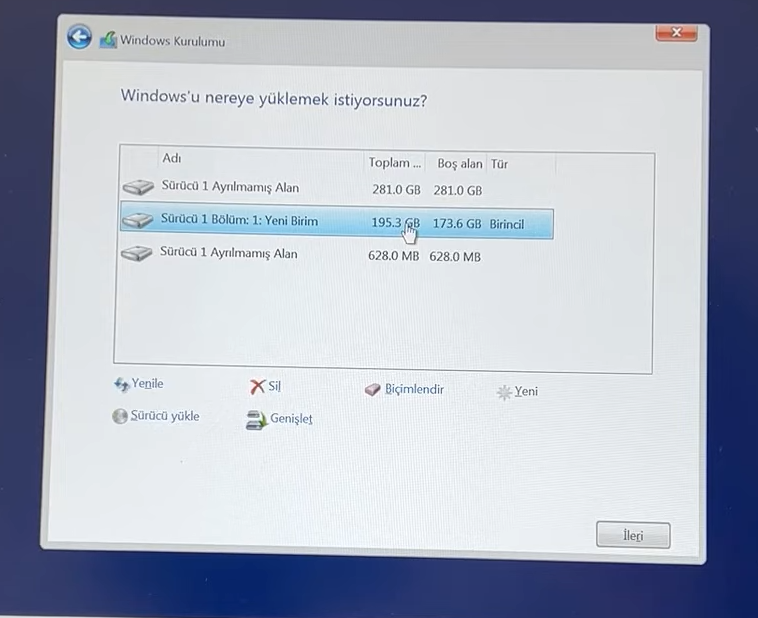The width and height of the screenshot is (758, 618).
Task: Go back using the blue arrow button
Action: [x=79, y=37]
